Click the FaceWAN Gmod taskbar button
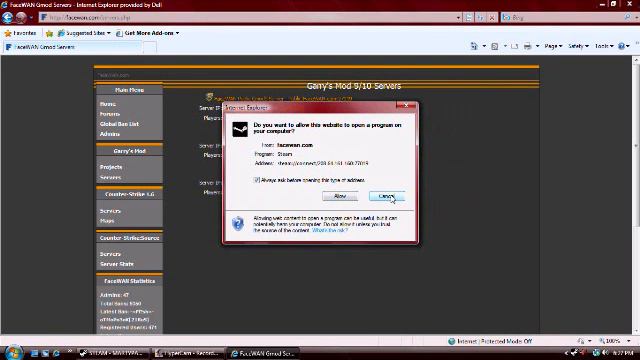 (x=263, y=353)
